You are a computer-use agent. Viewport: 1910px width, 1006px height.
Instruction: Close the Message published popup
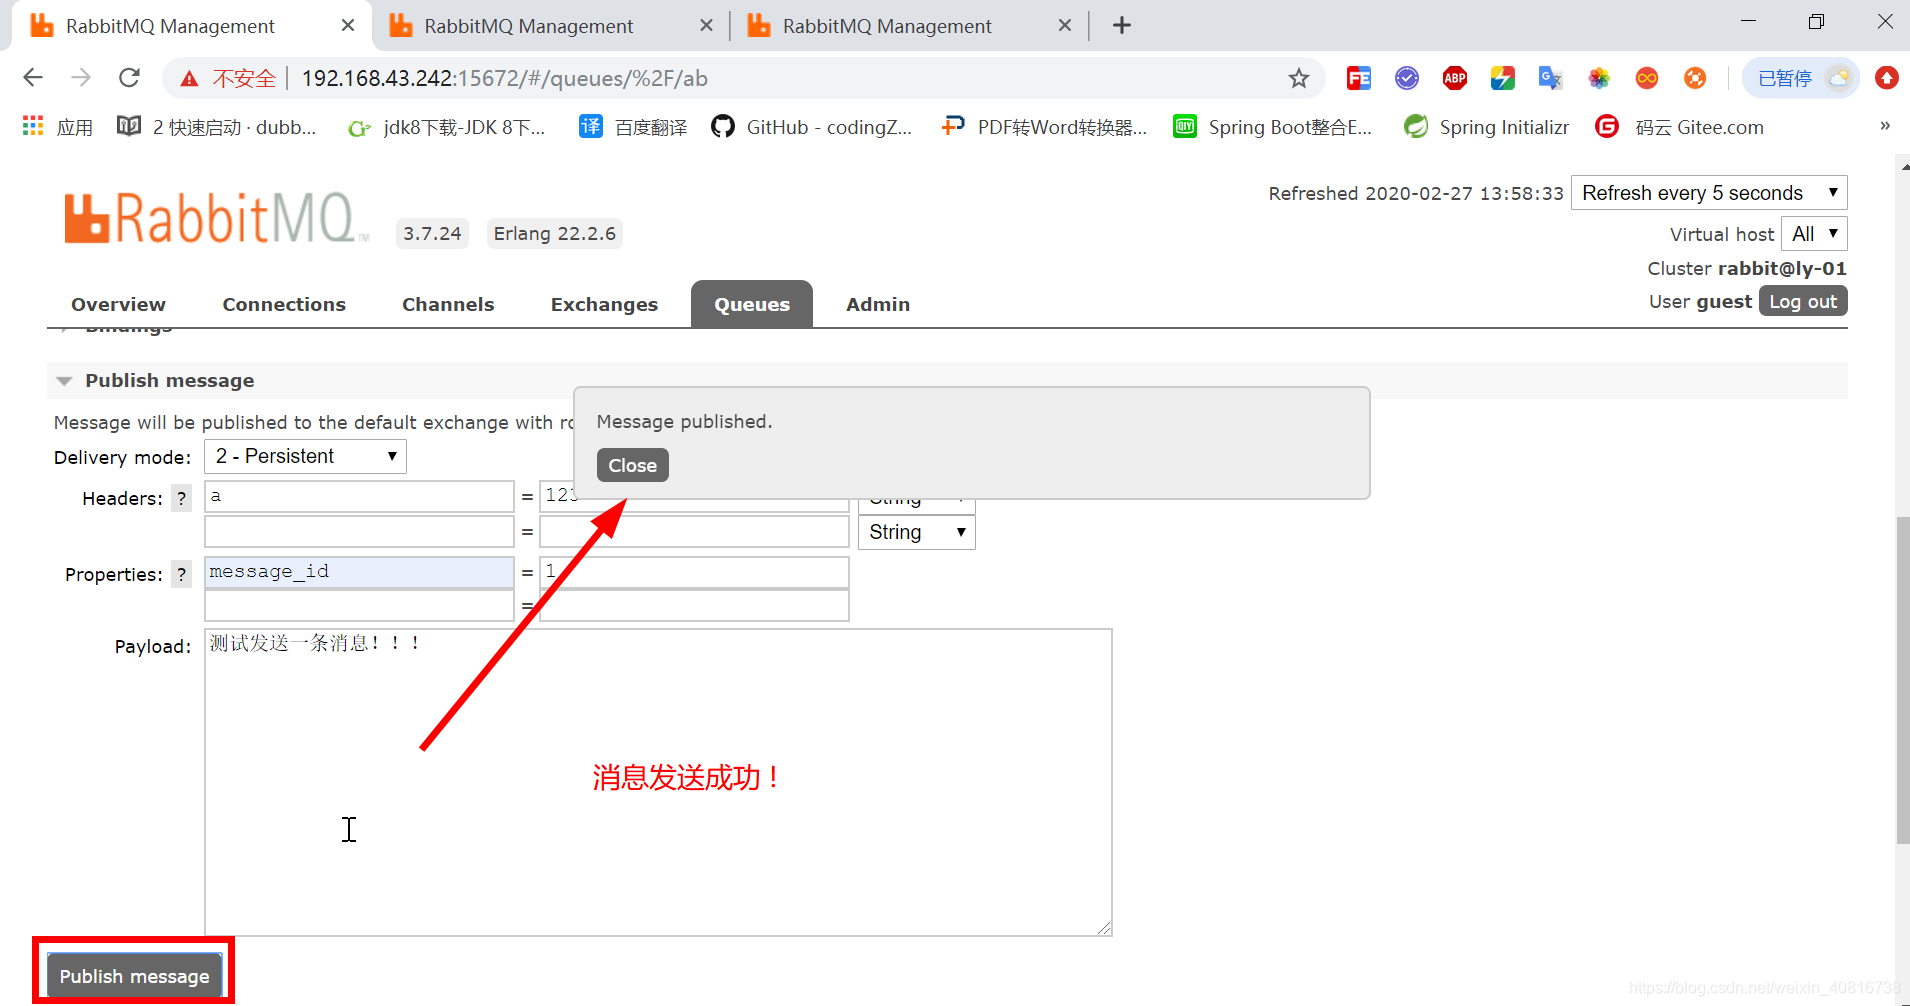coord(632,465)
